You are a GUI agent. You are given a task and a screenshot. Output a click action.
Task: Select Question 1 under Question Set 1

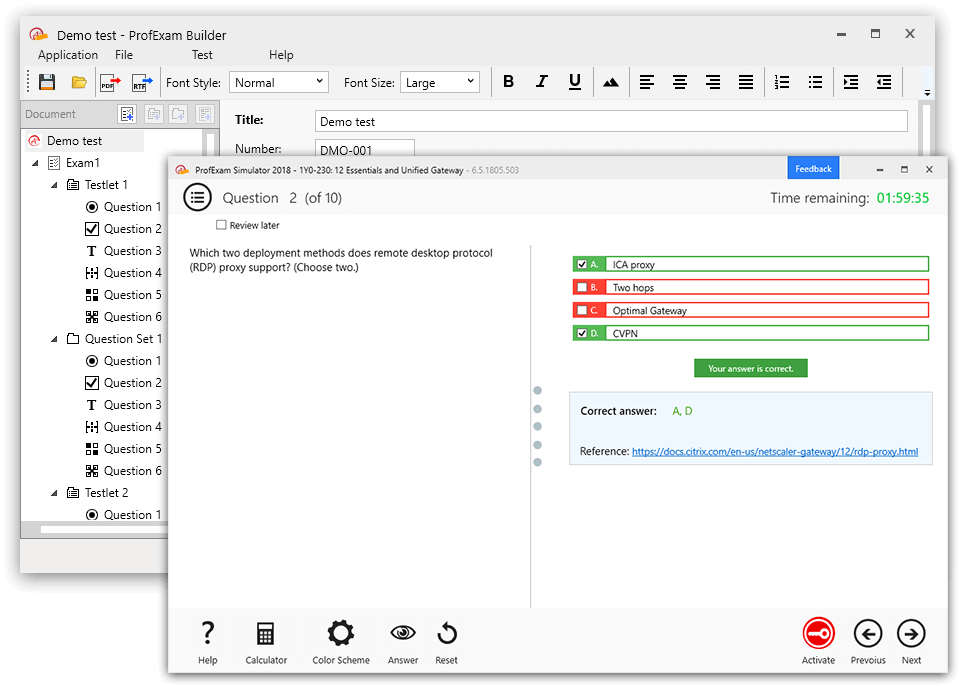124,361
